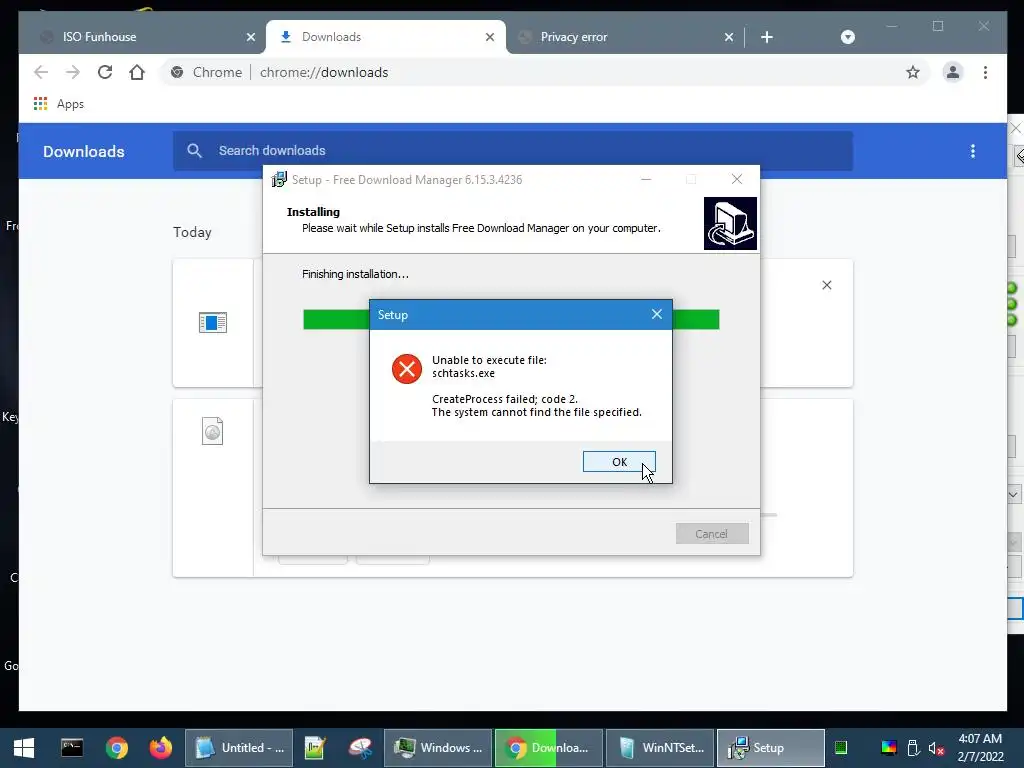
Task: Click the red error icon in dialog
Action: [406, 369]
